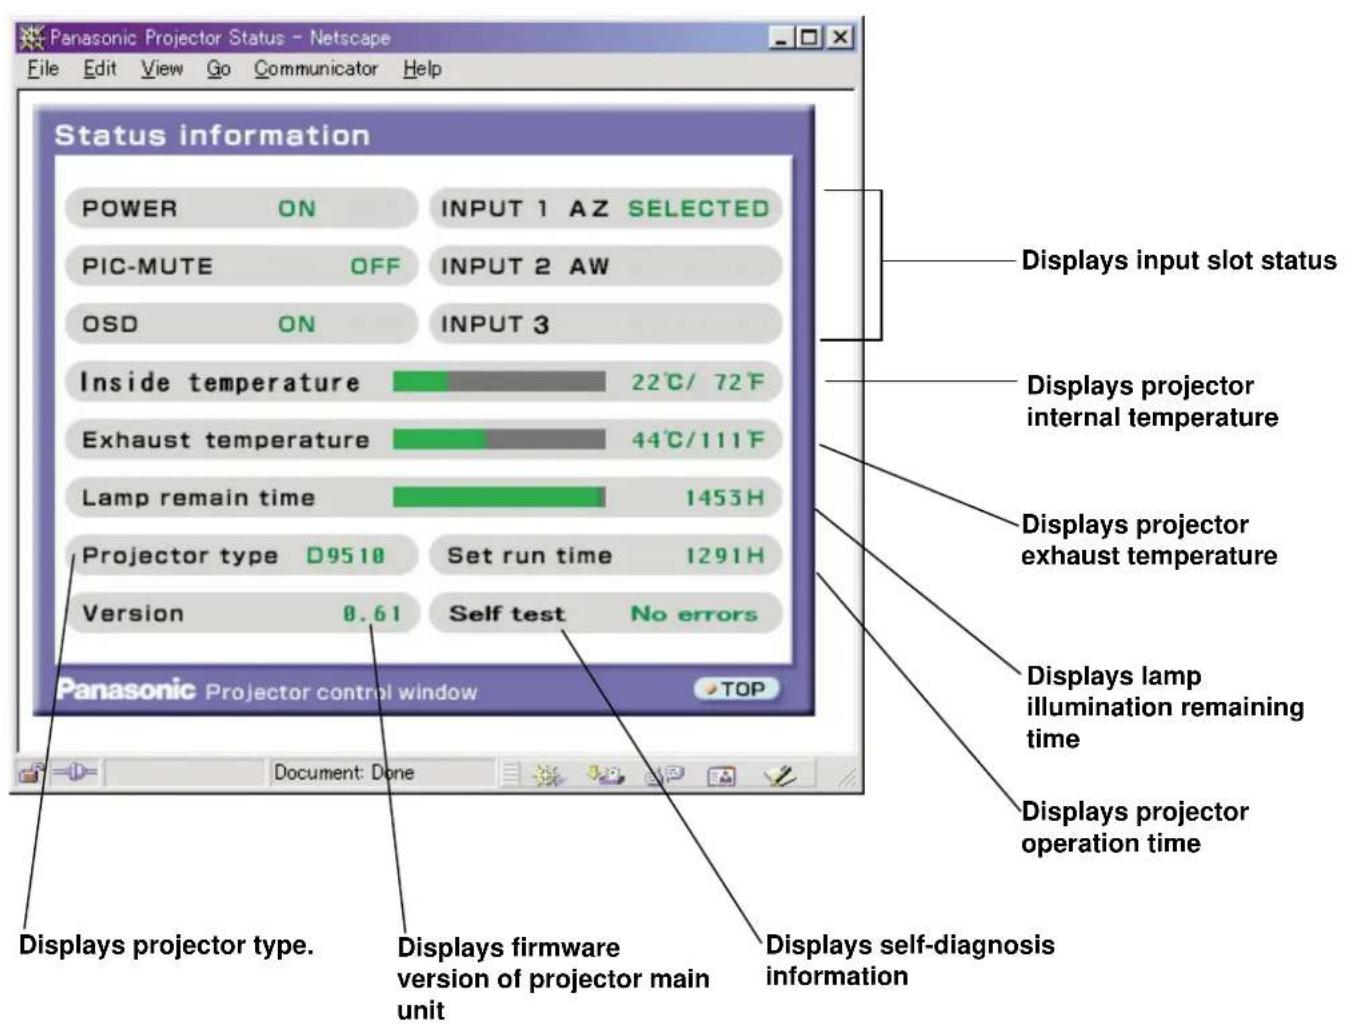Click the Version 0.61 field

pos(240,613)
